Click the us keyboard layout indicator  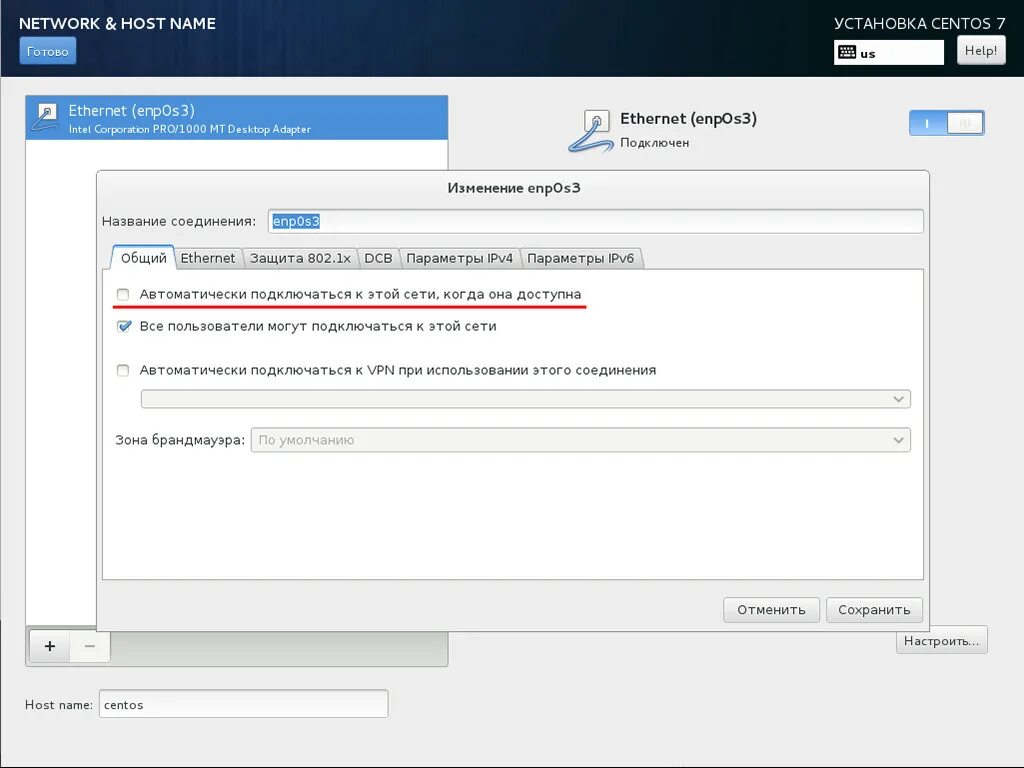[x=889, y=52]
